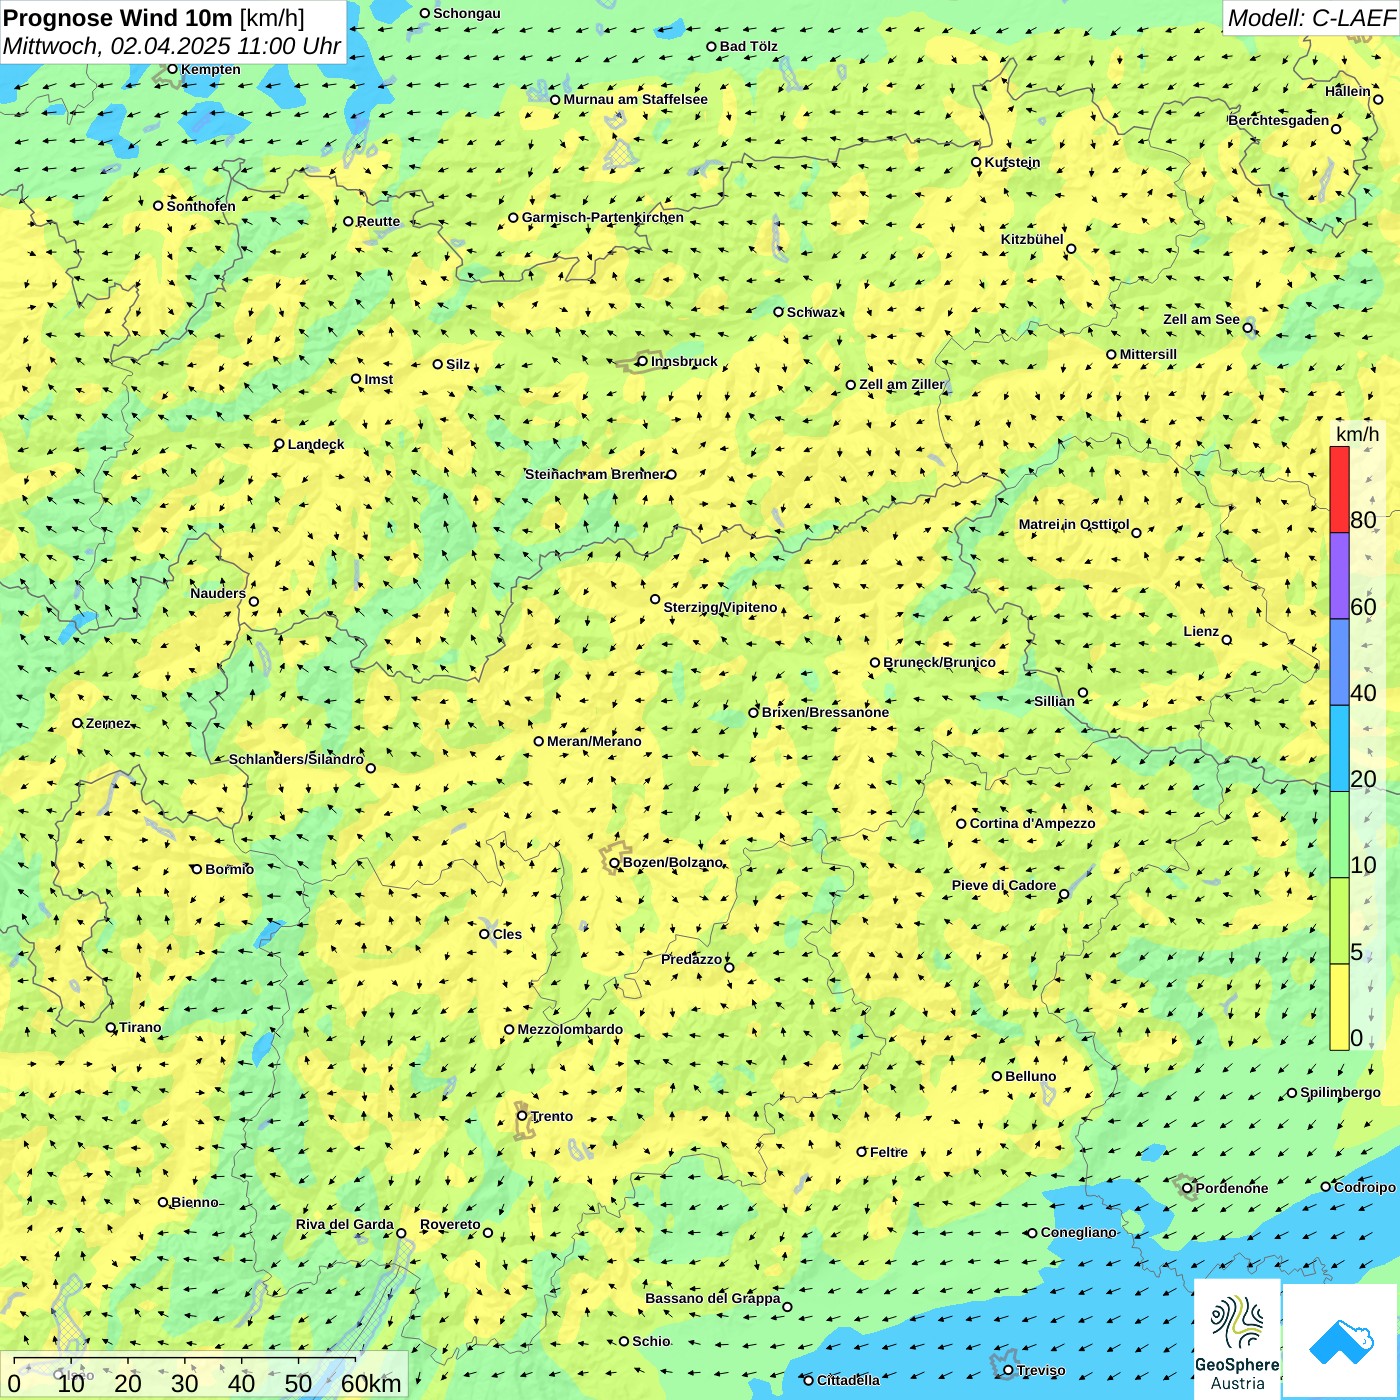This screenshot has height=1400, width=1400.
Task: Click the Kempten location marker
Action: coord(172,69)
